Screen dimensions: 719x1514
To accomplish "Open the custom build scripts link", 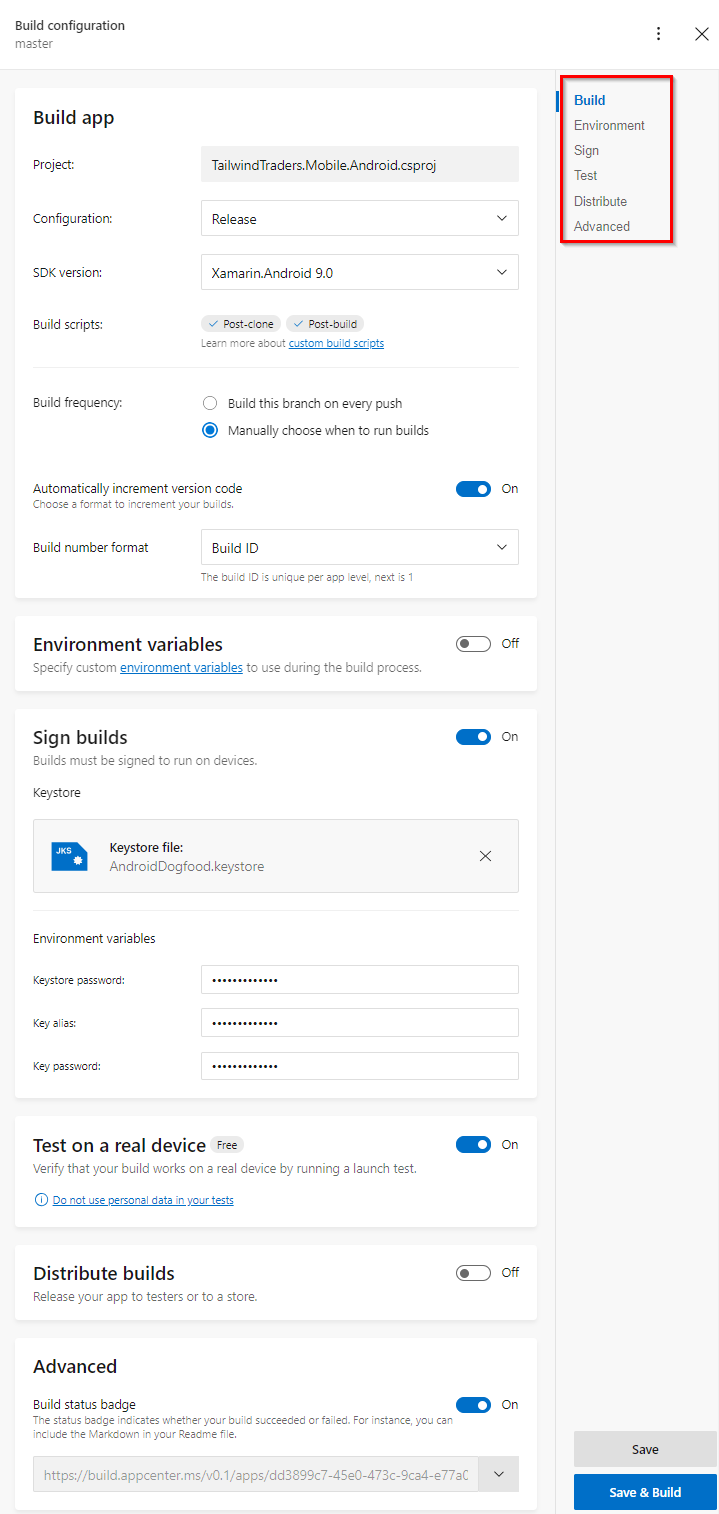I will coord(336,343).
